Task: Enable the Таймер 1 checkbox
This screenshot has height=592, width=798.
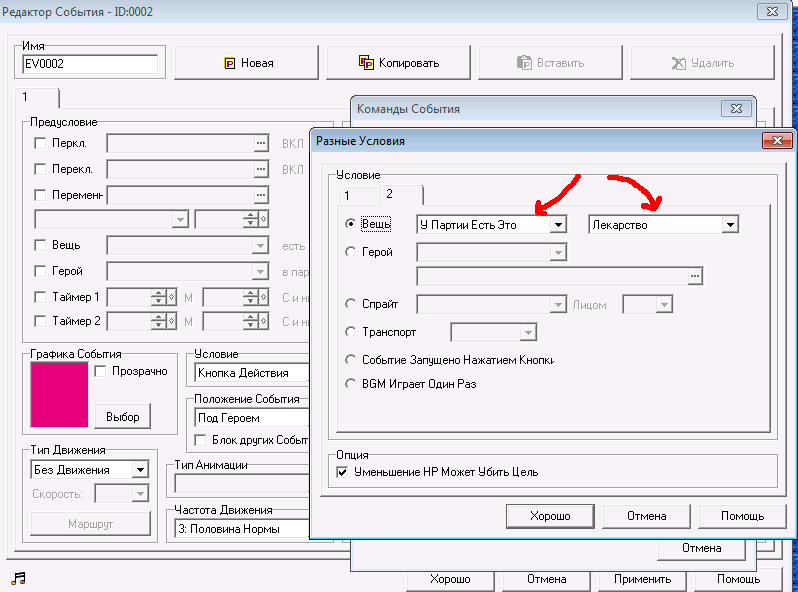Action: click(40, 297)
